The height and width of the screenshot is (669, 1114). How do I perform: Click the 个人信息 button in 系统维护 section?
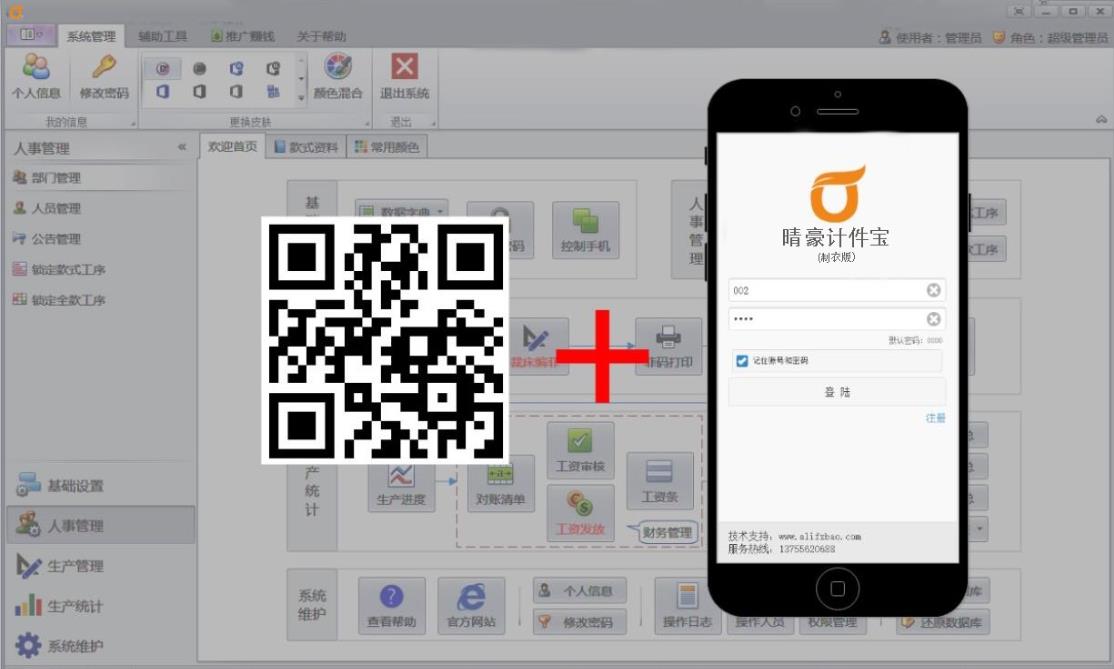click(580, 590)
